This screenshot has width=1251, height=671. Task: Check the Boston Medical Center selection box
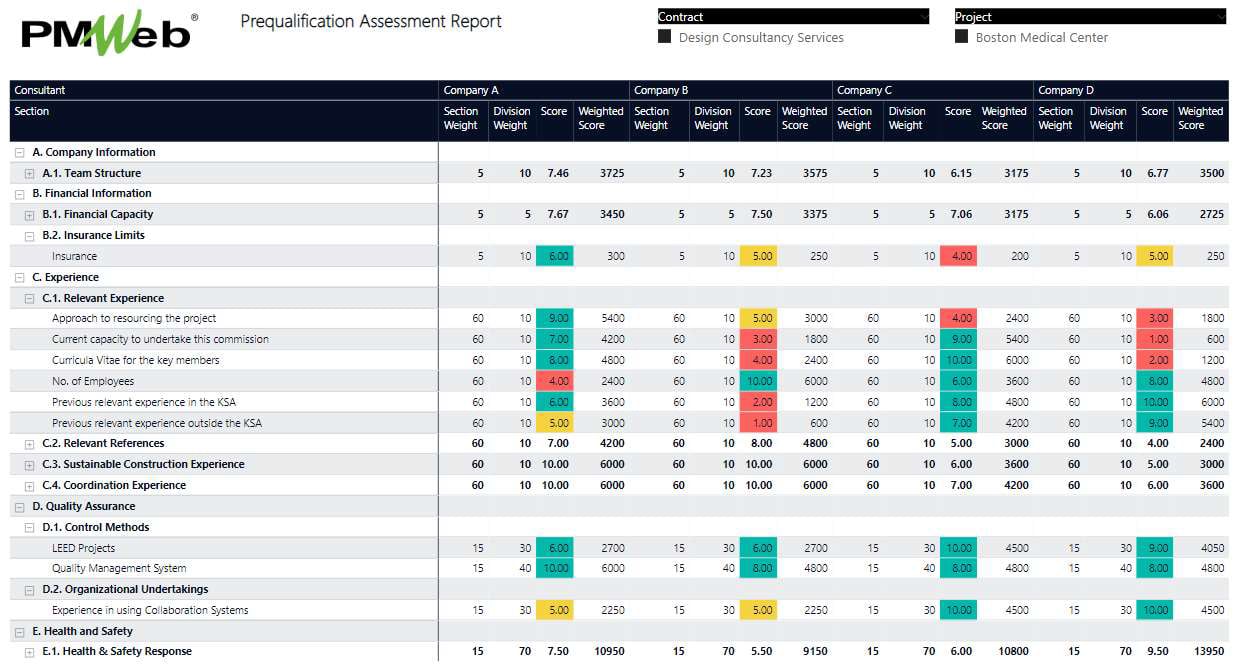coord(961,37)
